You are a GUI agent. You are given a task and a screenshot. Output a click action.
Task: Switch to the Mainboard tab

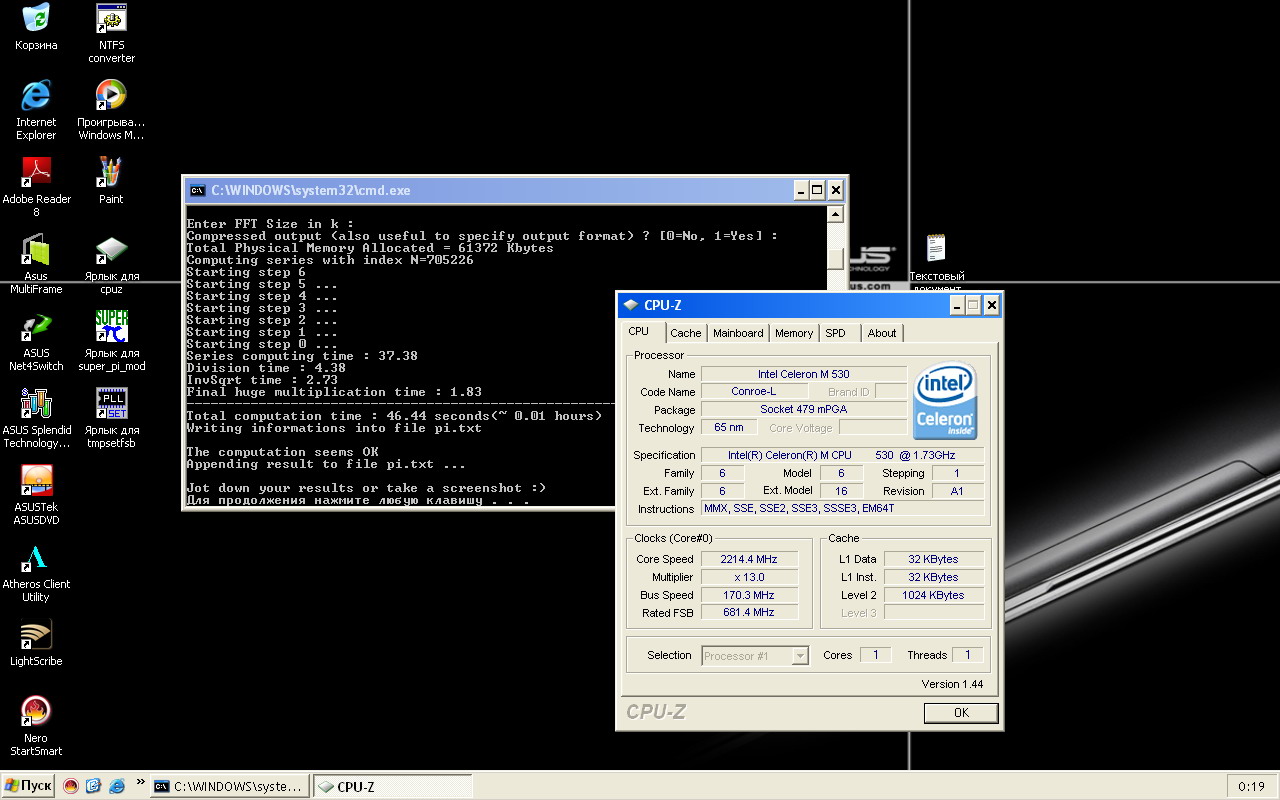pos(738,333)
